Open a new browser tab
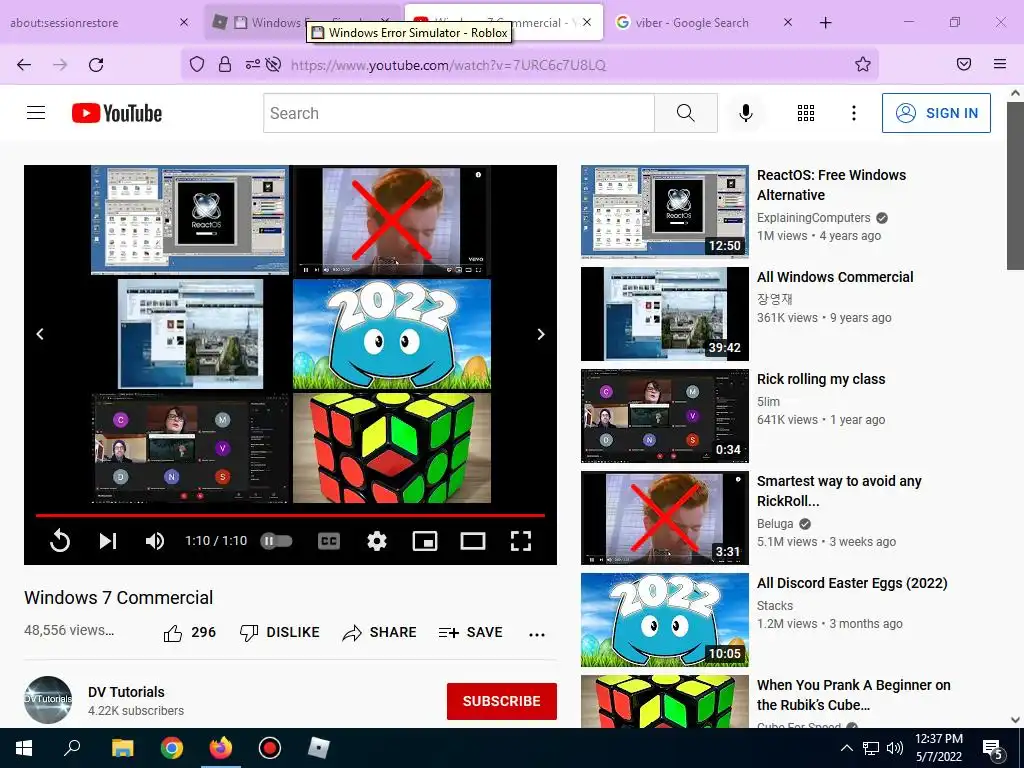 tap(825, 22)
